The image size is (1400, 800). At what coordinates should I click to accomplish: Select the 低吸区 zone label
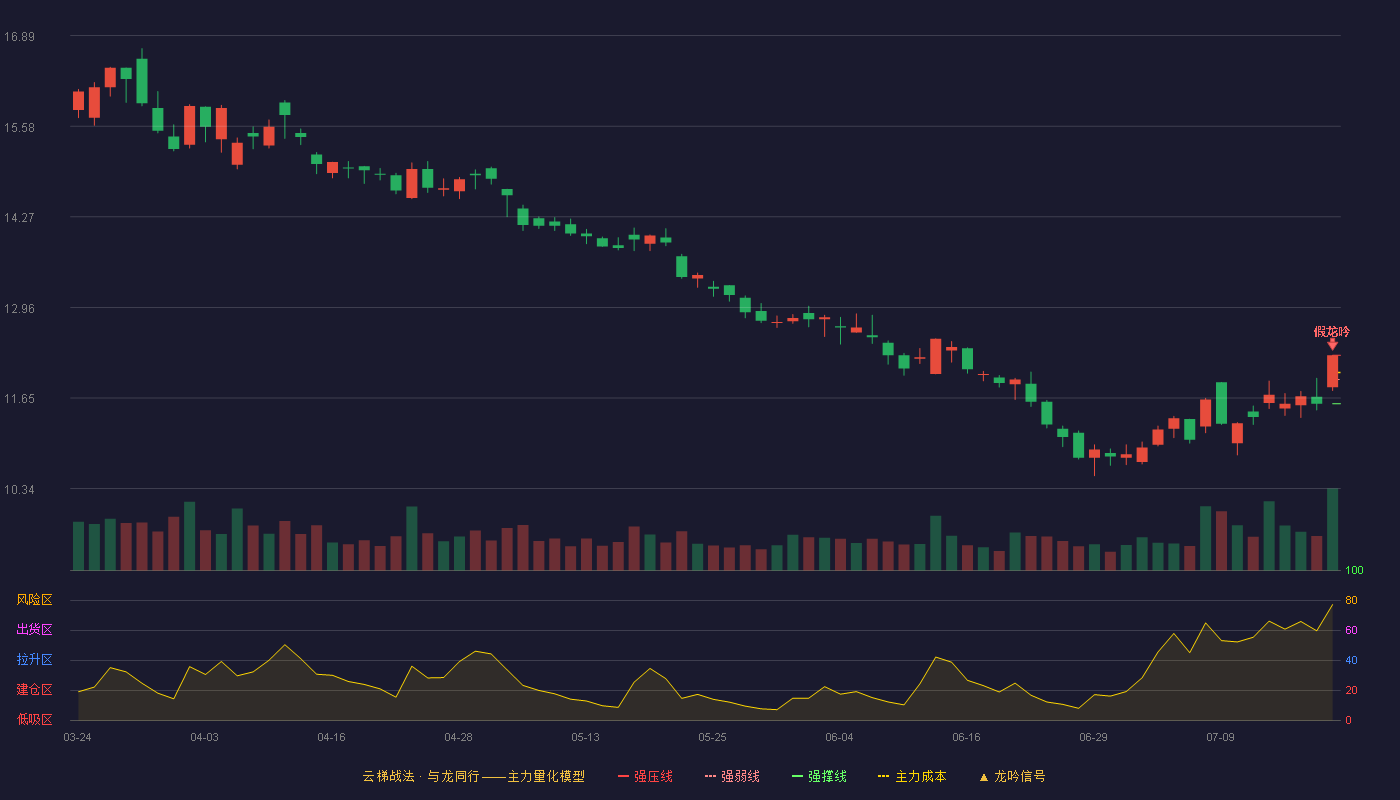point(35,720)
